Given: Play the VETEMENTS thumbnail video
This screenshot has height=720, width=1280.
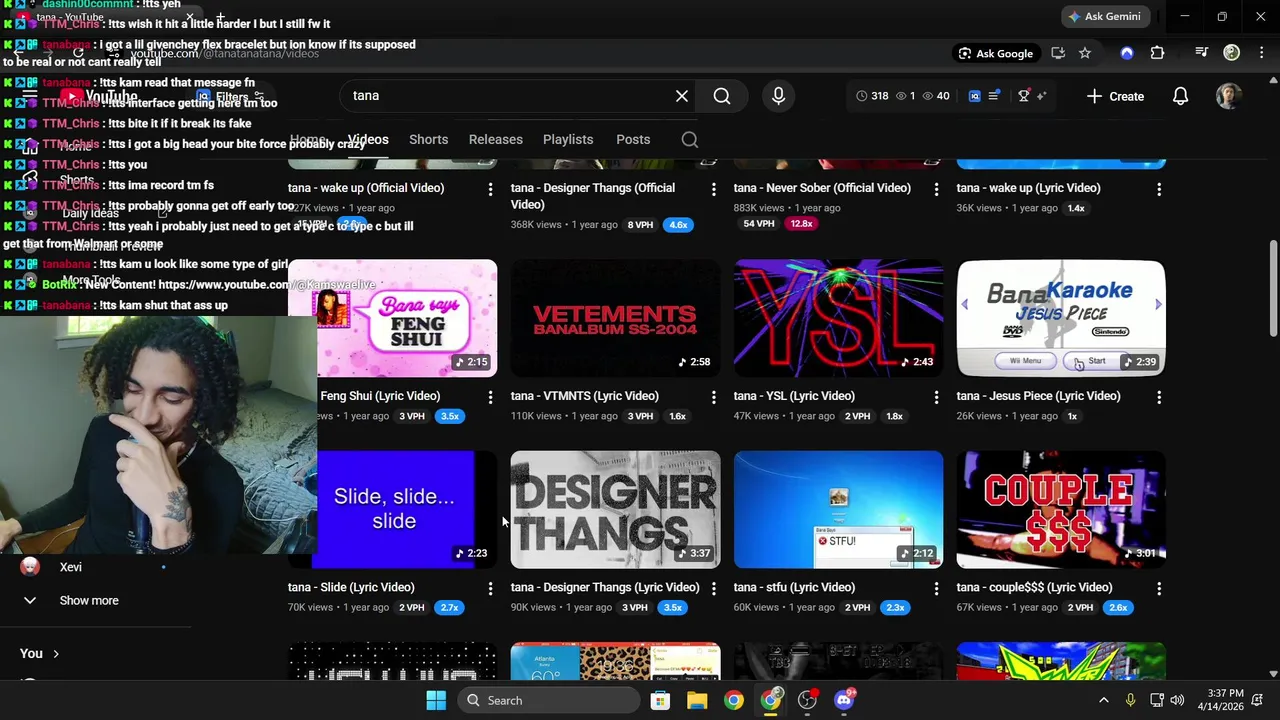Looking at the screenshot, I should [615, 318].
